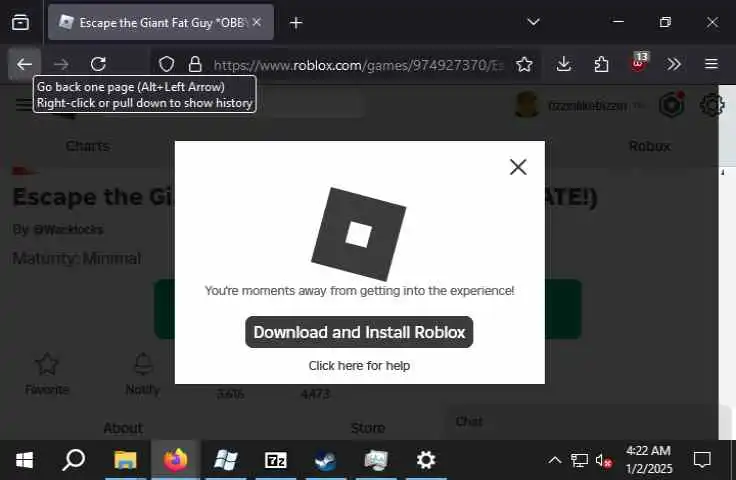The height and width of the screenshot is (480, 736).
Task: Open the Robux balance icon
Action: [671, 105]
